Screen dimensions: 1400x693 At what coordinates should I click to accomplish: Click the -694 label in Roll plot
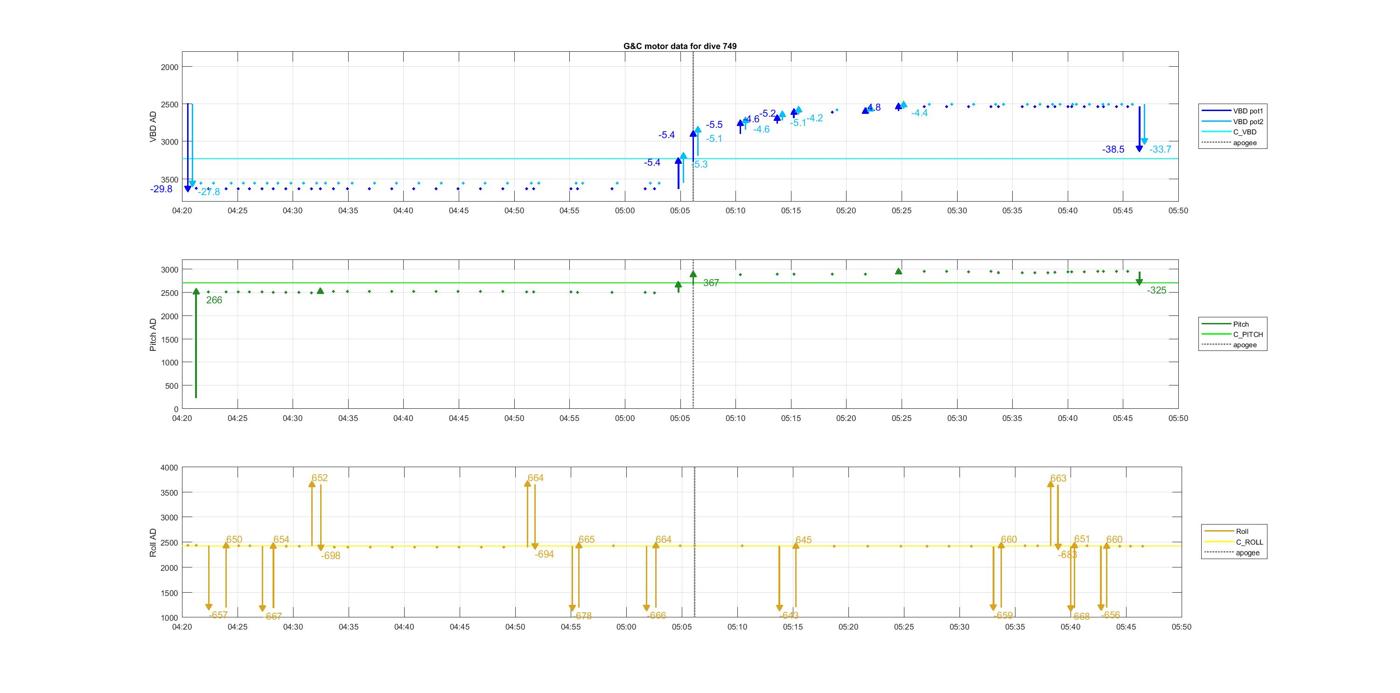tap(544, 554)
